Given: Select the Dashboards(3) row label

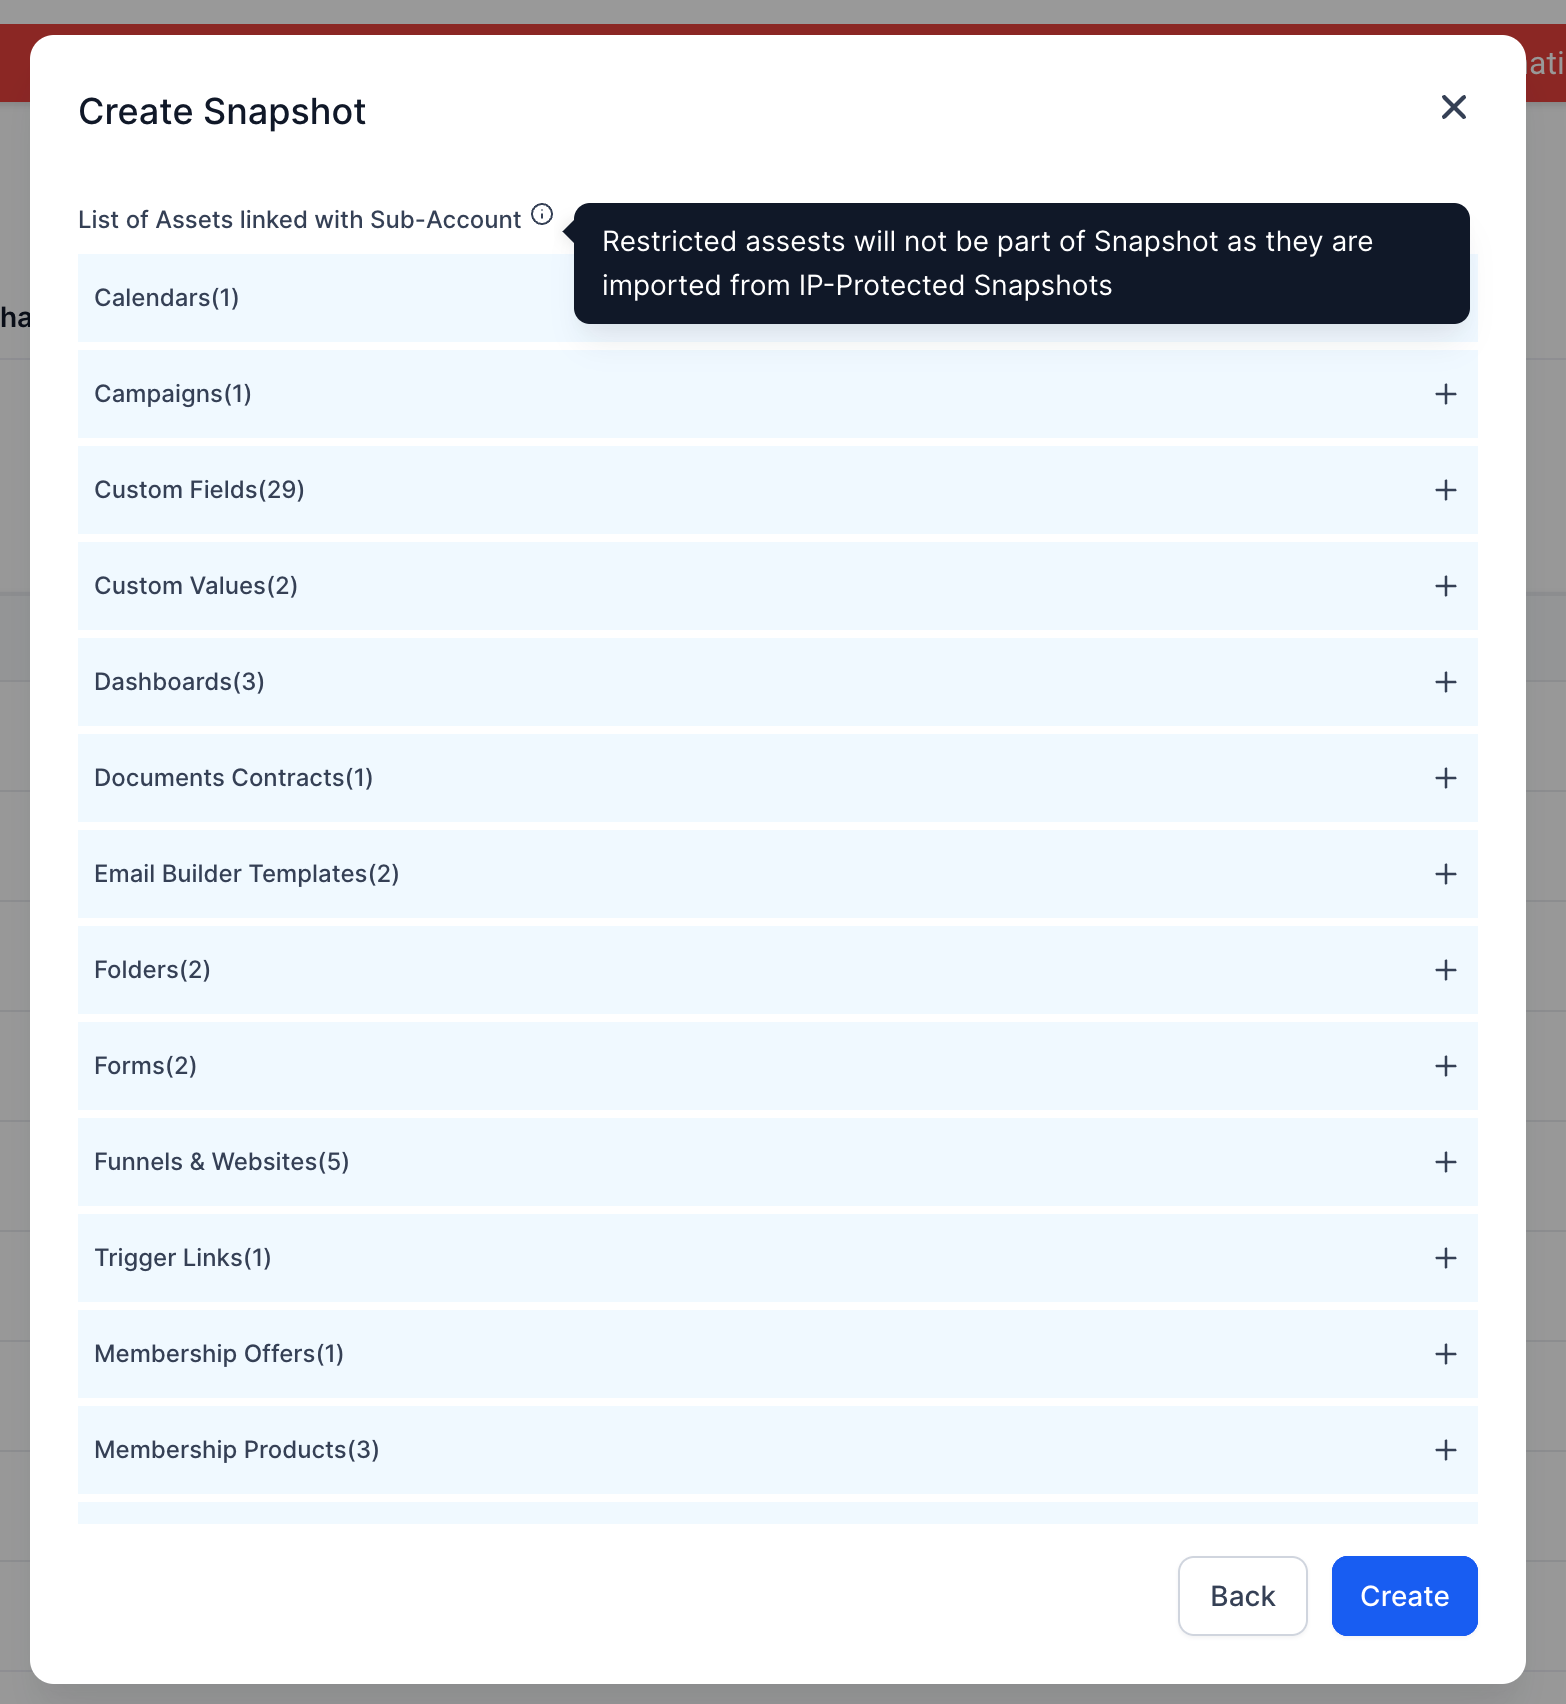Looking at the screenshot, I should click(179, 682).
